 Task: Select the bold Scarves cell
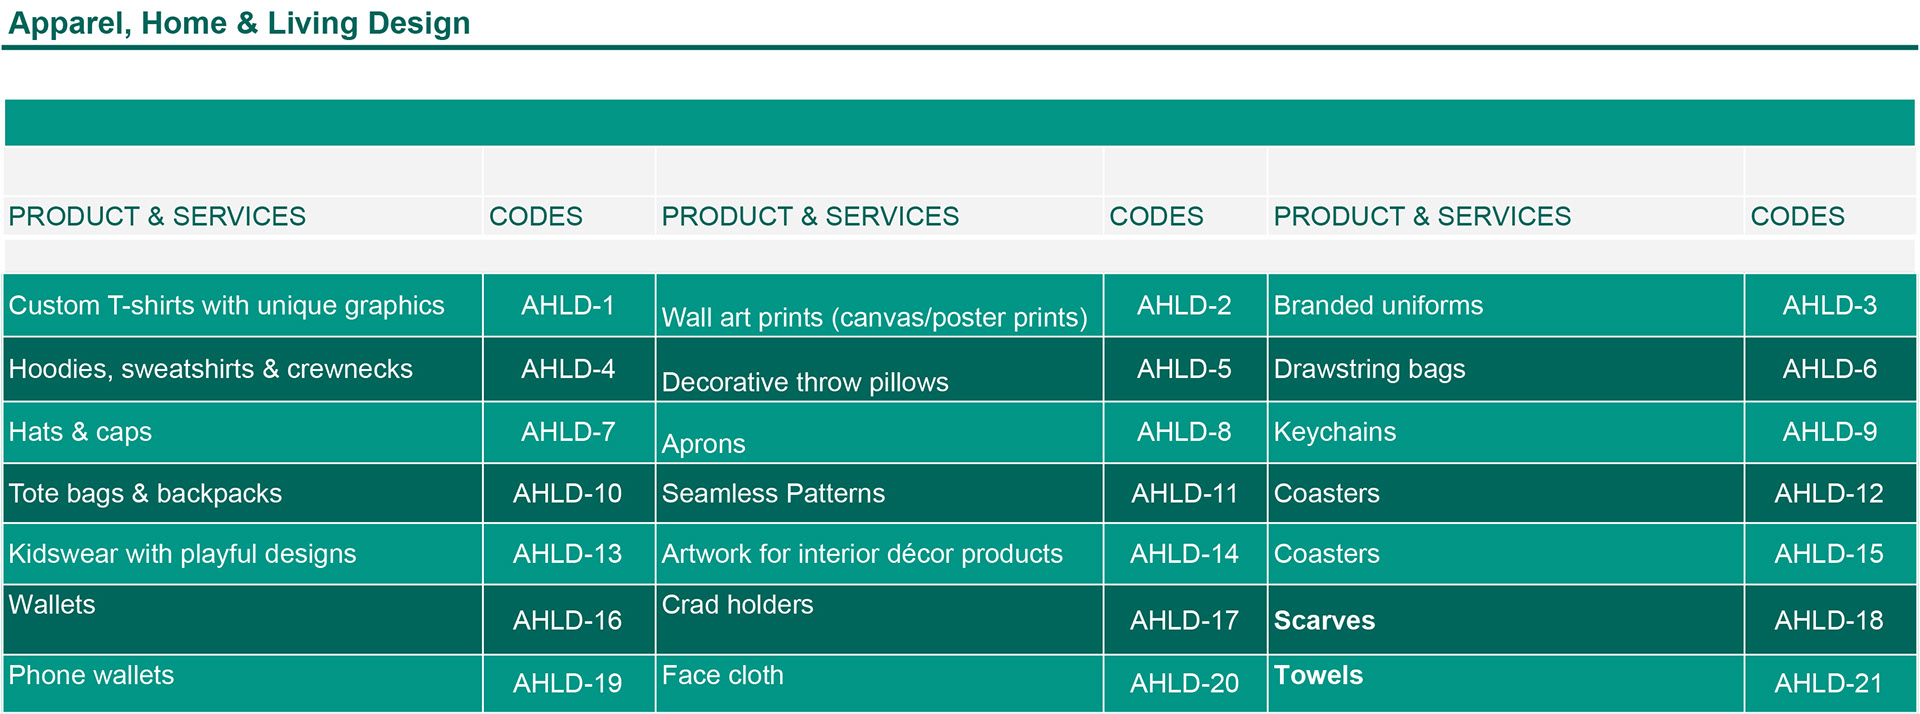click(1324, 621)
